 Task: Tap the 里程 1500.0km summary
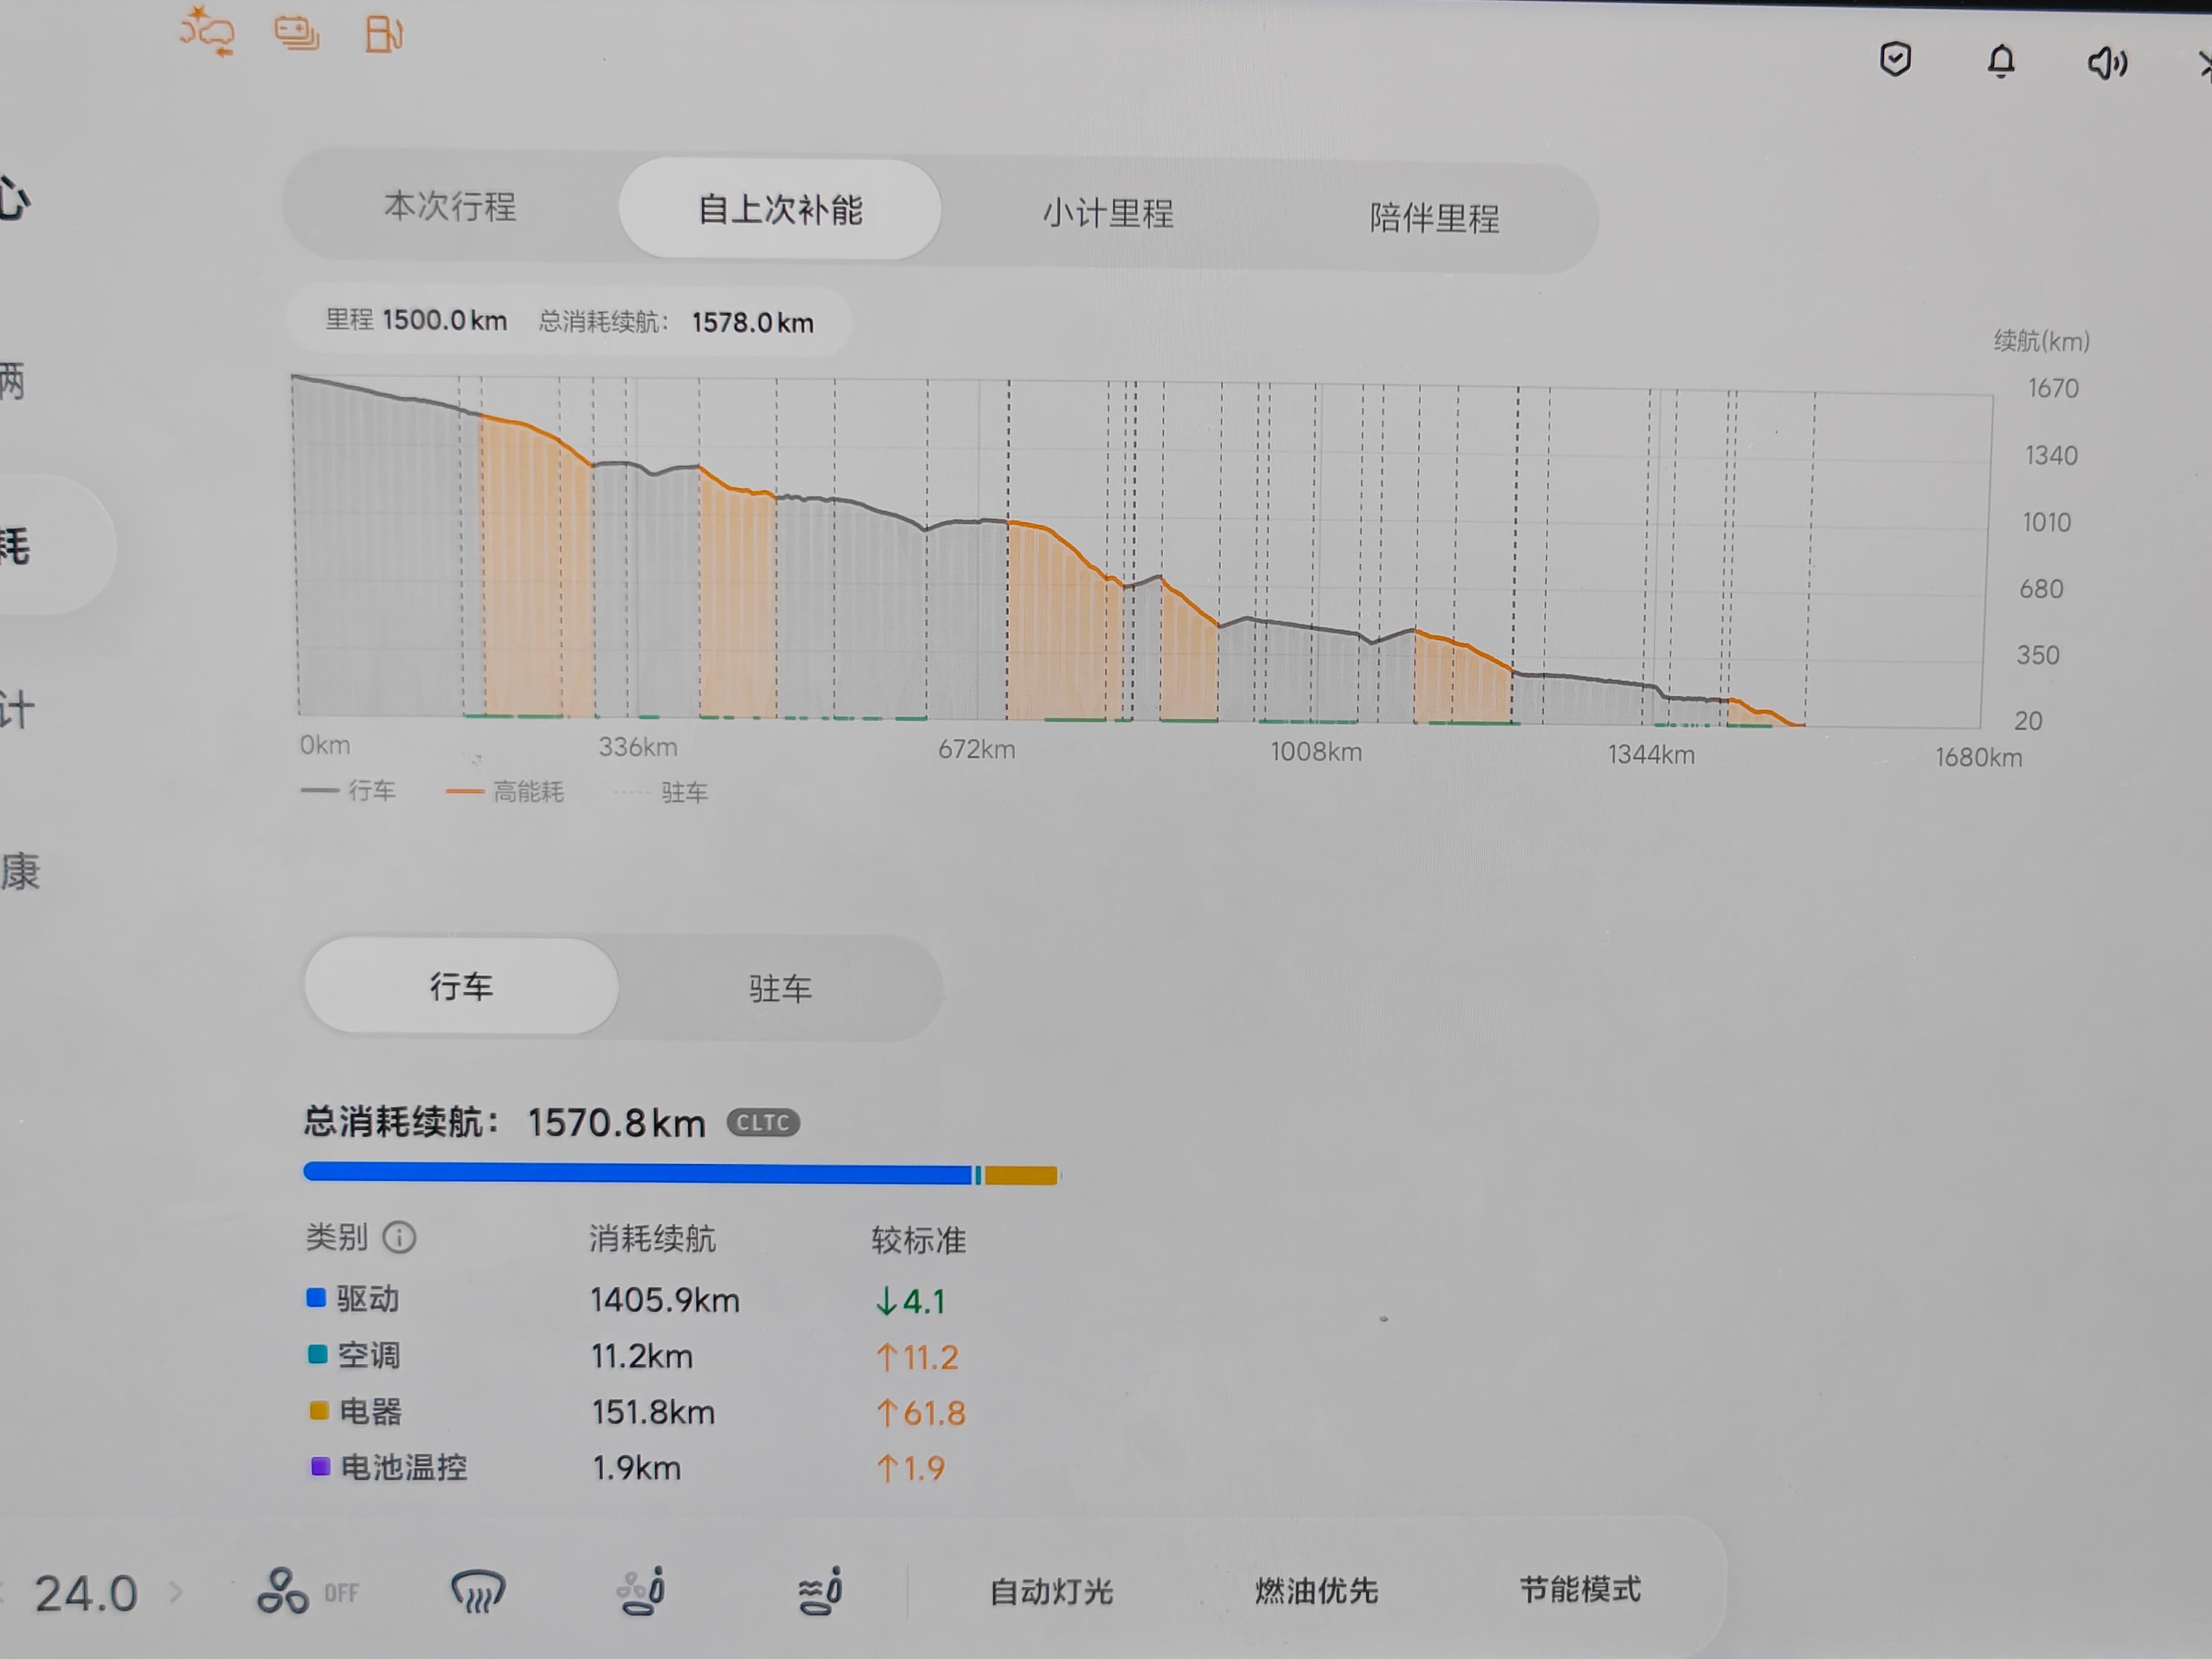[x=416, y=320]
